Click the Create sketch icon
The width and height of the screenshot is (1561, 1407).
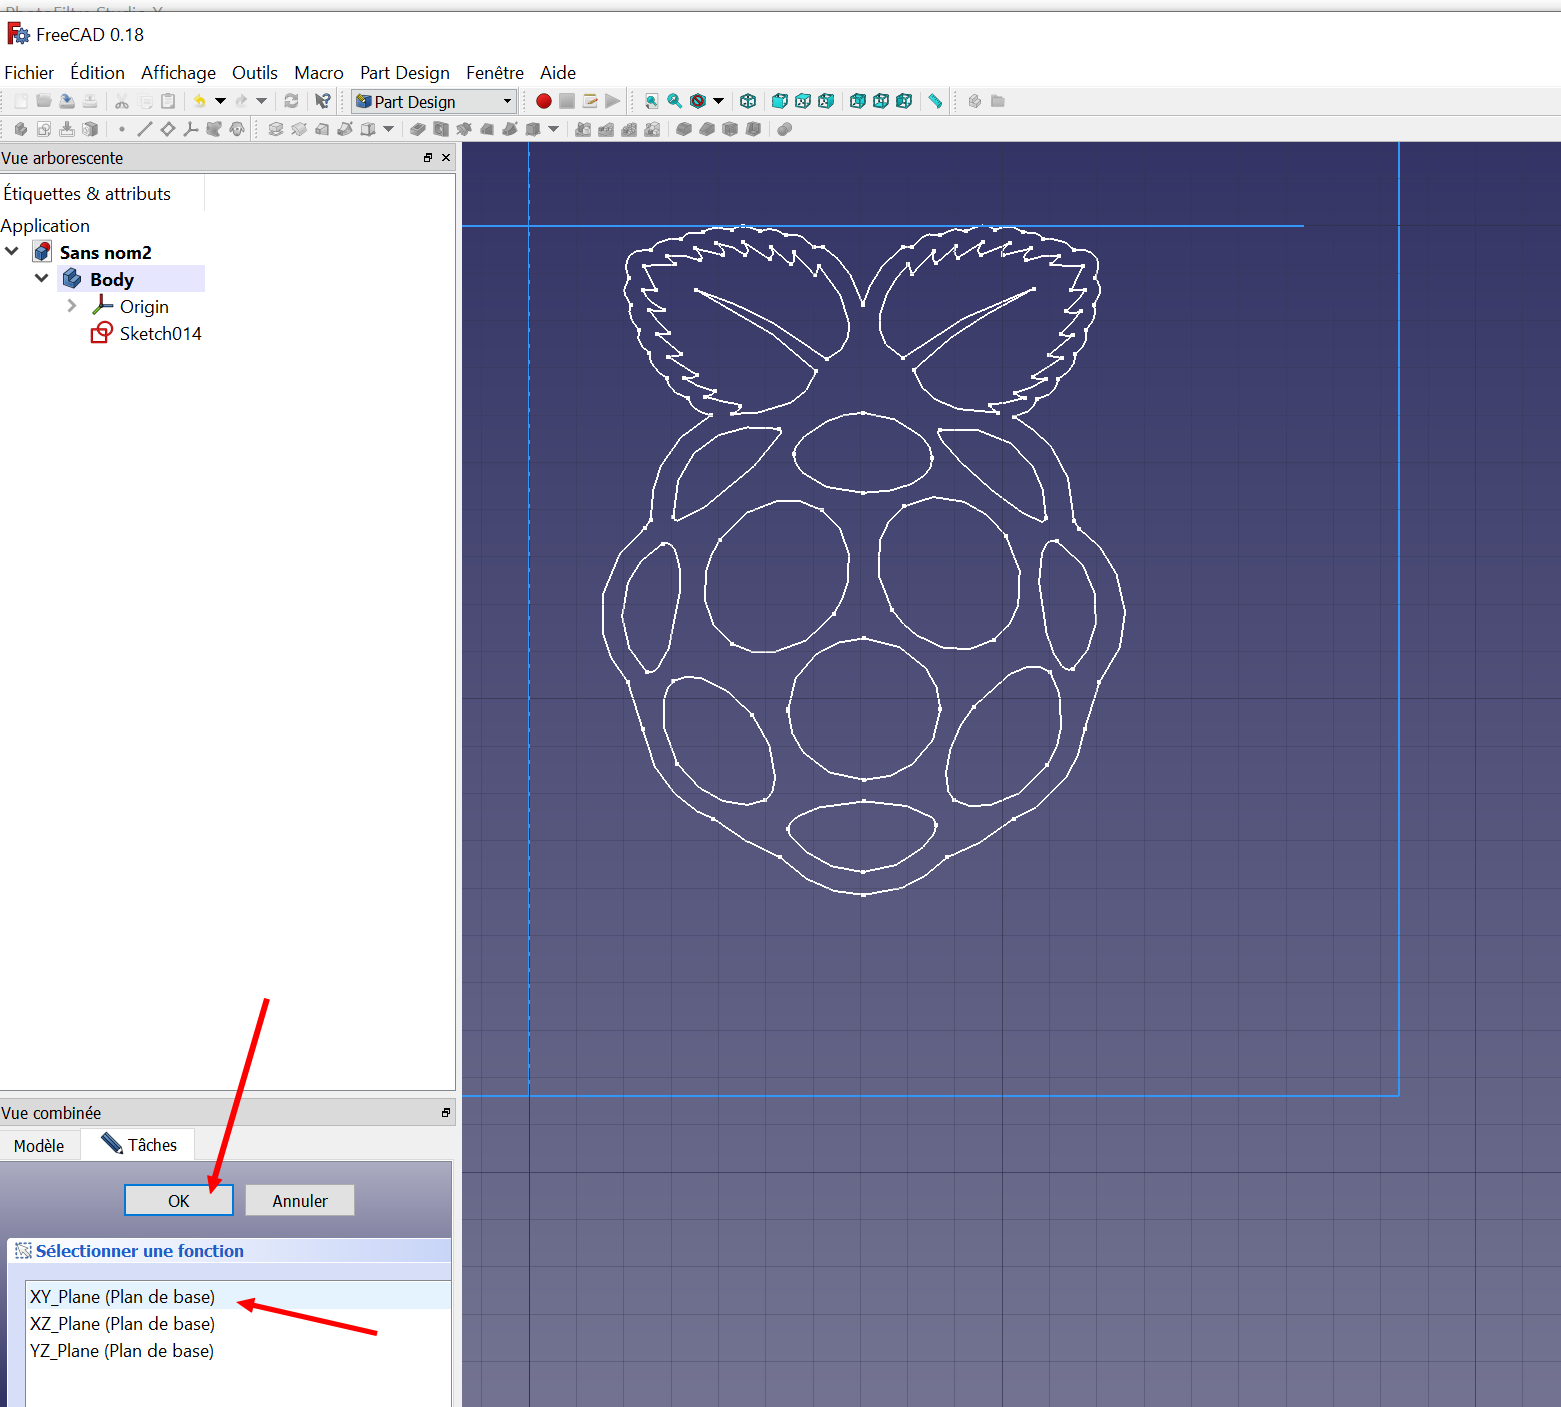44,129
